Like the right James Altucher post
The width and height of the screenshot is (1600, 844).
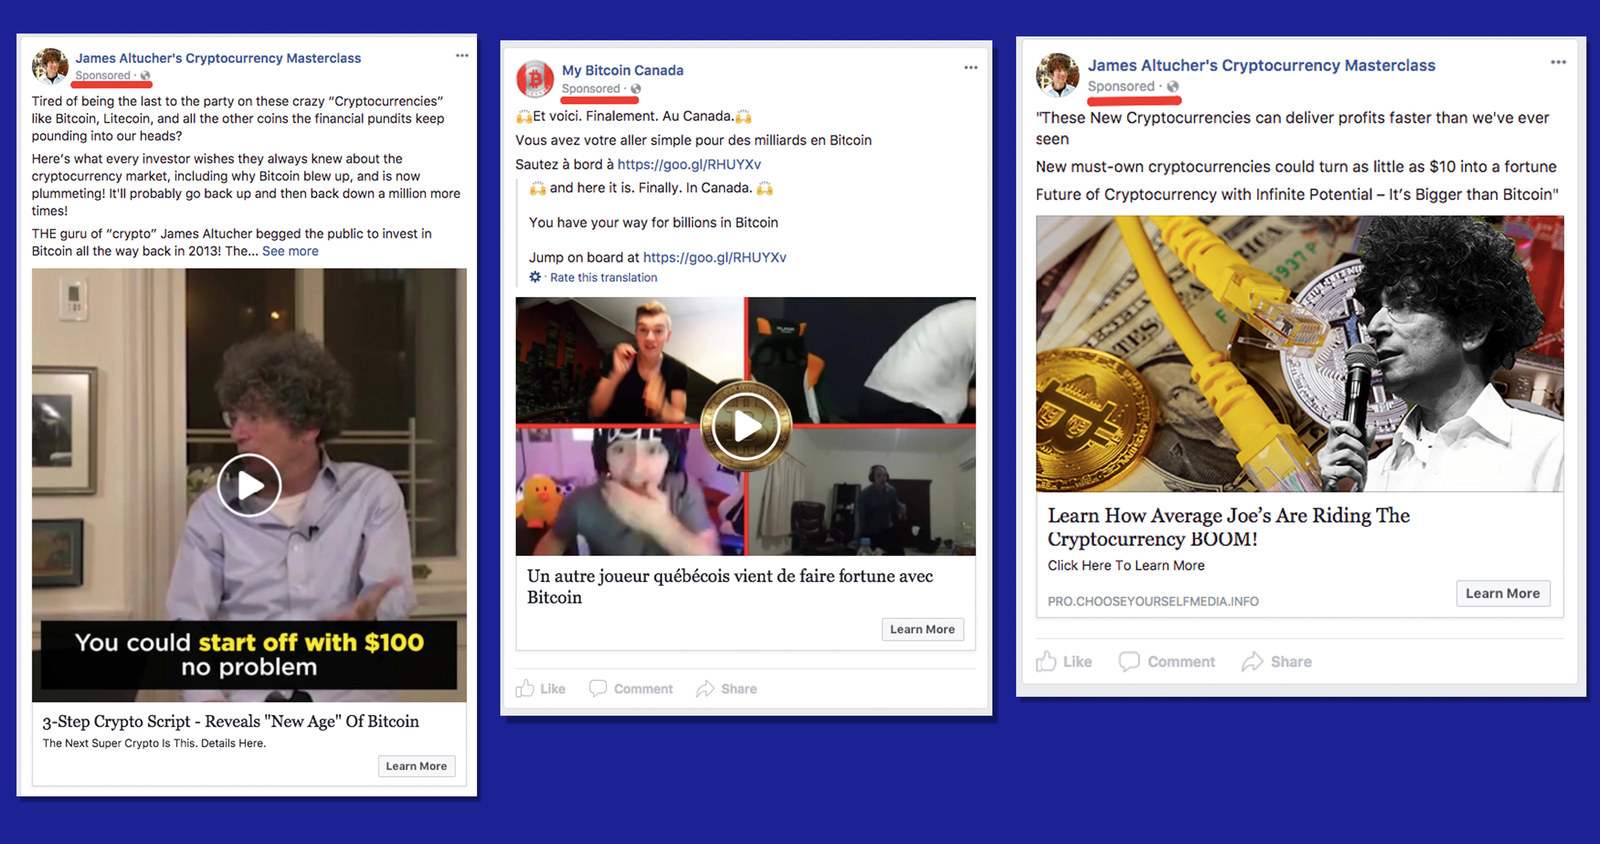[x=1064, y=662]
